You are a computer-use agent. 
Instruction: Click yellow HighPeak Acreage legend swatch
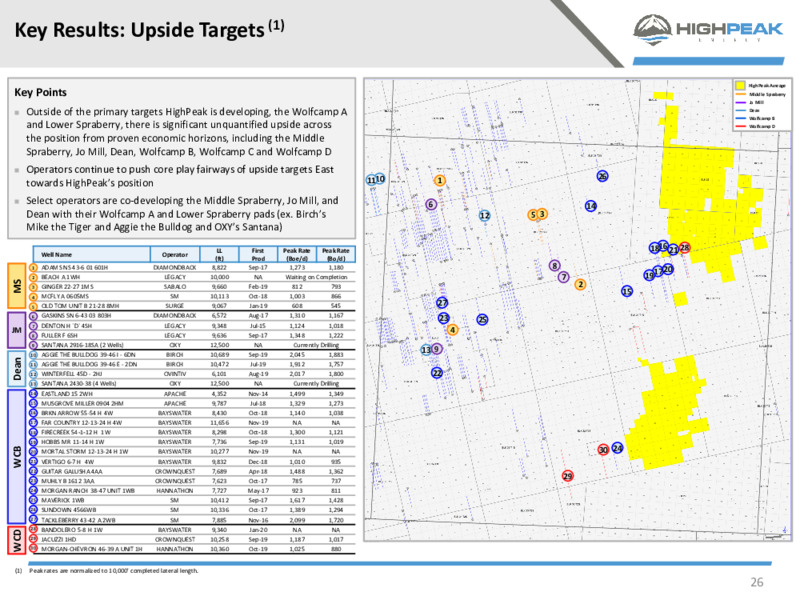click(x=740, y=85)
